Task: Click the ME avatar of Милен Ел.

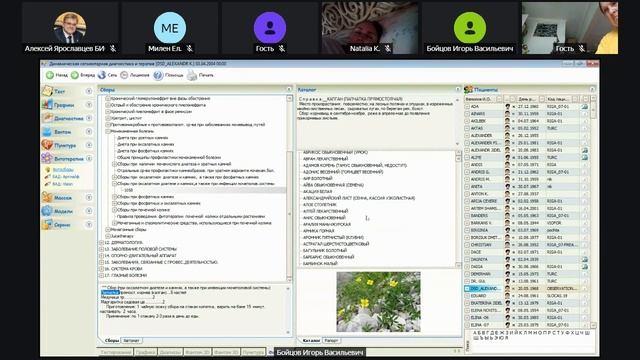Action: pyautogui.click(x=170, y=28)
